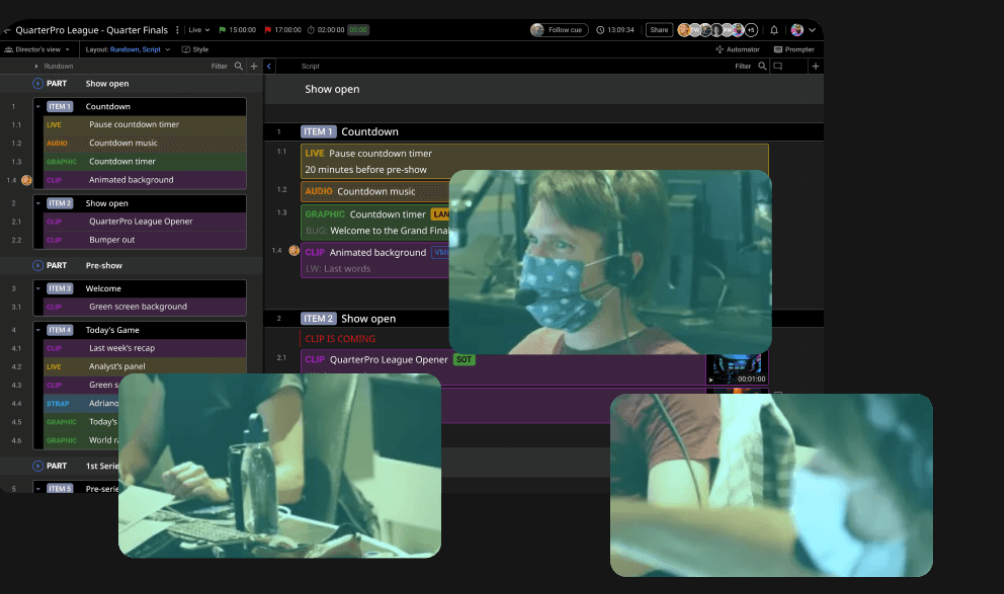Click the green start flag 15:00:00
Screen dimensions: 1004x594
237,30
